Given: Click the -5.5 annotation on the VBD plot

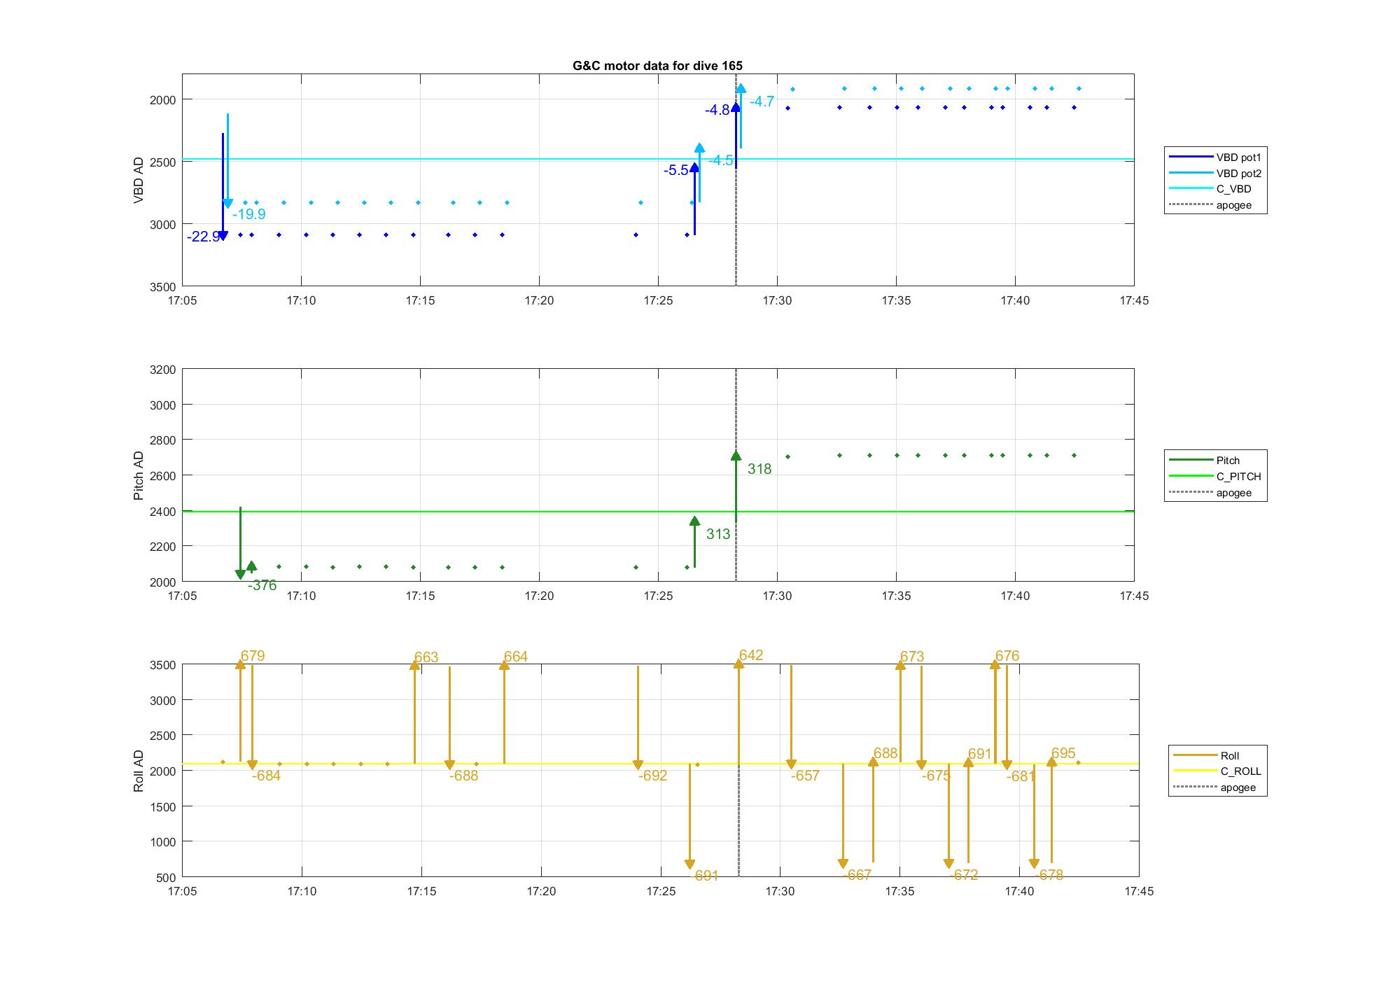Looking at the screenshot, I should (676, 171).
